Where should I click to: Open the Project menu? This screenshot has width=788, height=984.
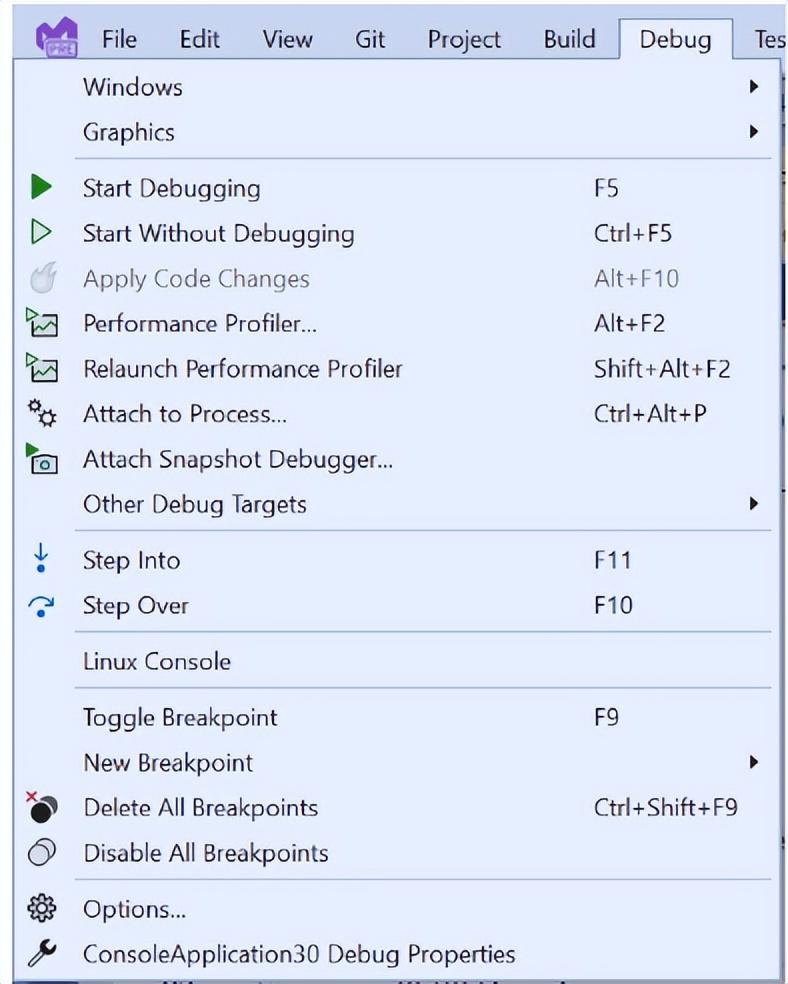click(464, 40)
